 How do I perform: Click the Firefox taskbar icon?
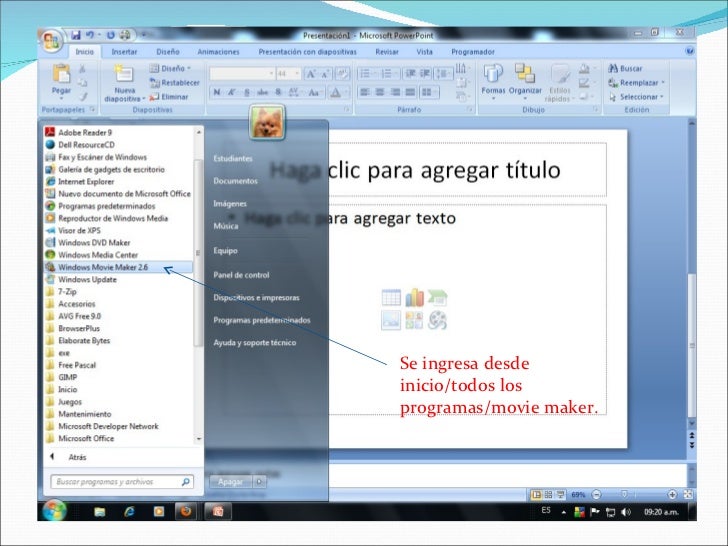[x=186, y=512]
